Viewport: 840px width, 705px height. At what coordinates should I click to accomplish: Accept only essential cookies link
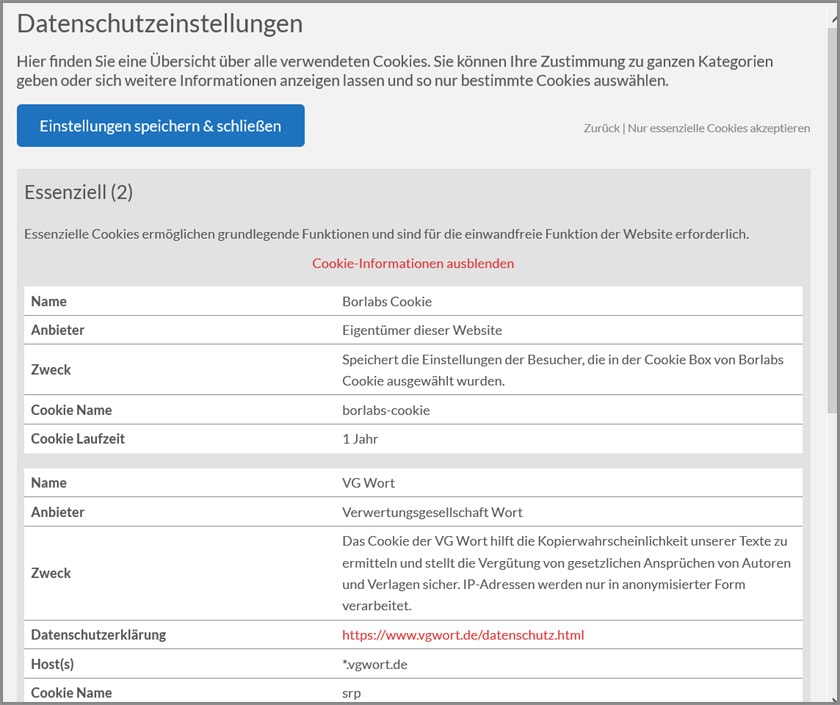[718, 128]
